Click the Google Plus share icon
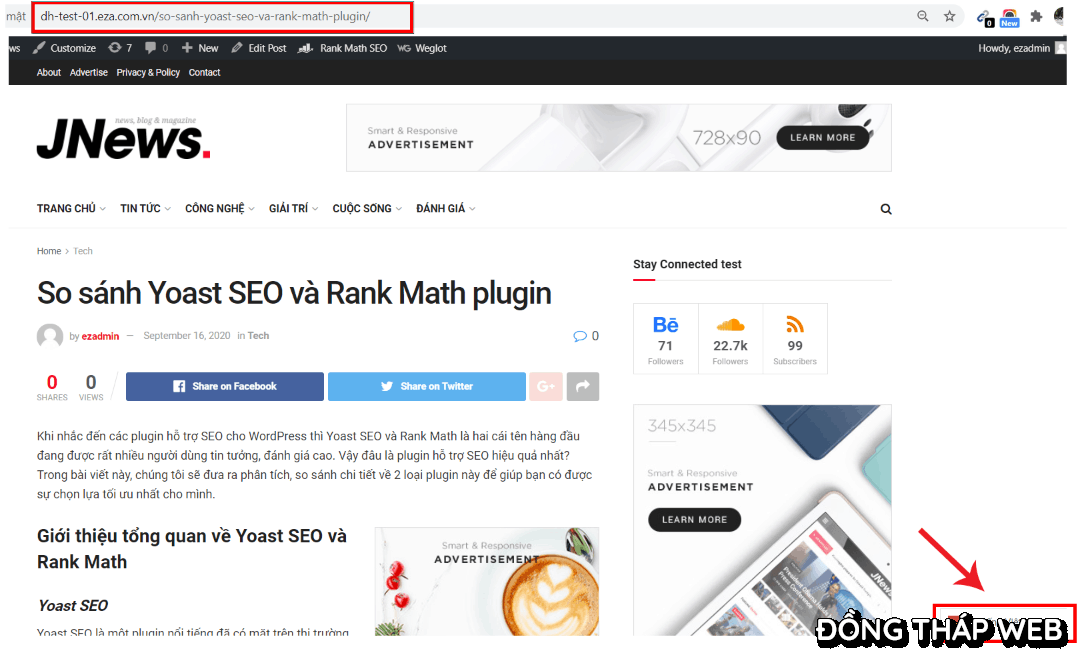The image size is (1081, 661). (x=545, y=387)
